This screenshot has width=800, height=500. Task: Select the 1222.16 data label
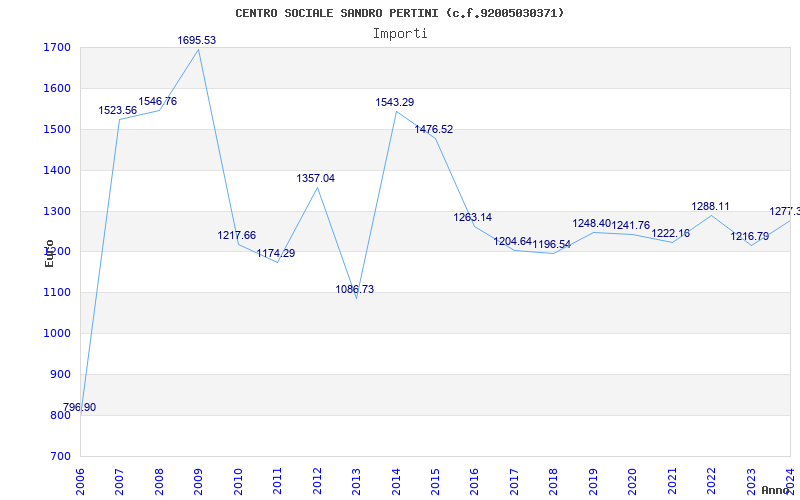pyautogui.click(x=670, y=233)
